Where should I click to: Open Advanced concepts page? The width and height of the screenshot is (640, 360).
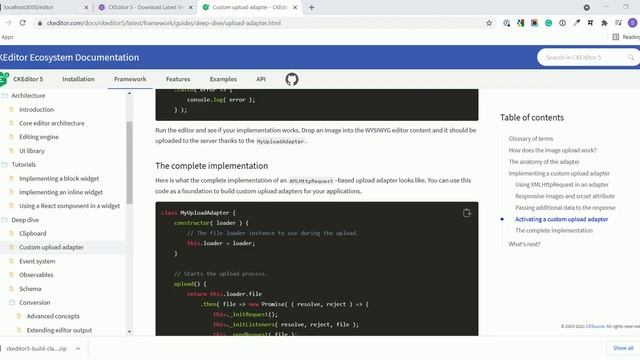coord(53,316)
